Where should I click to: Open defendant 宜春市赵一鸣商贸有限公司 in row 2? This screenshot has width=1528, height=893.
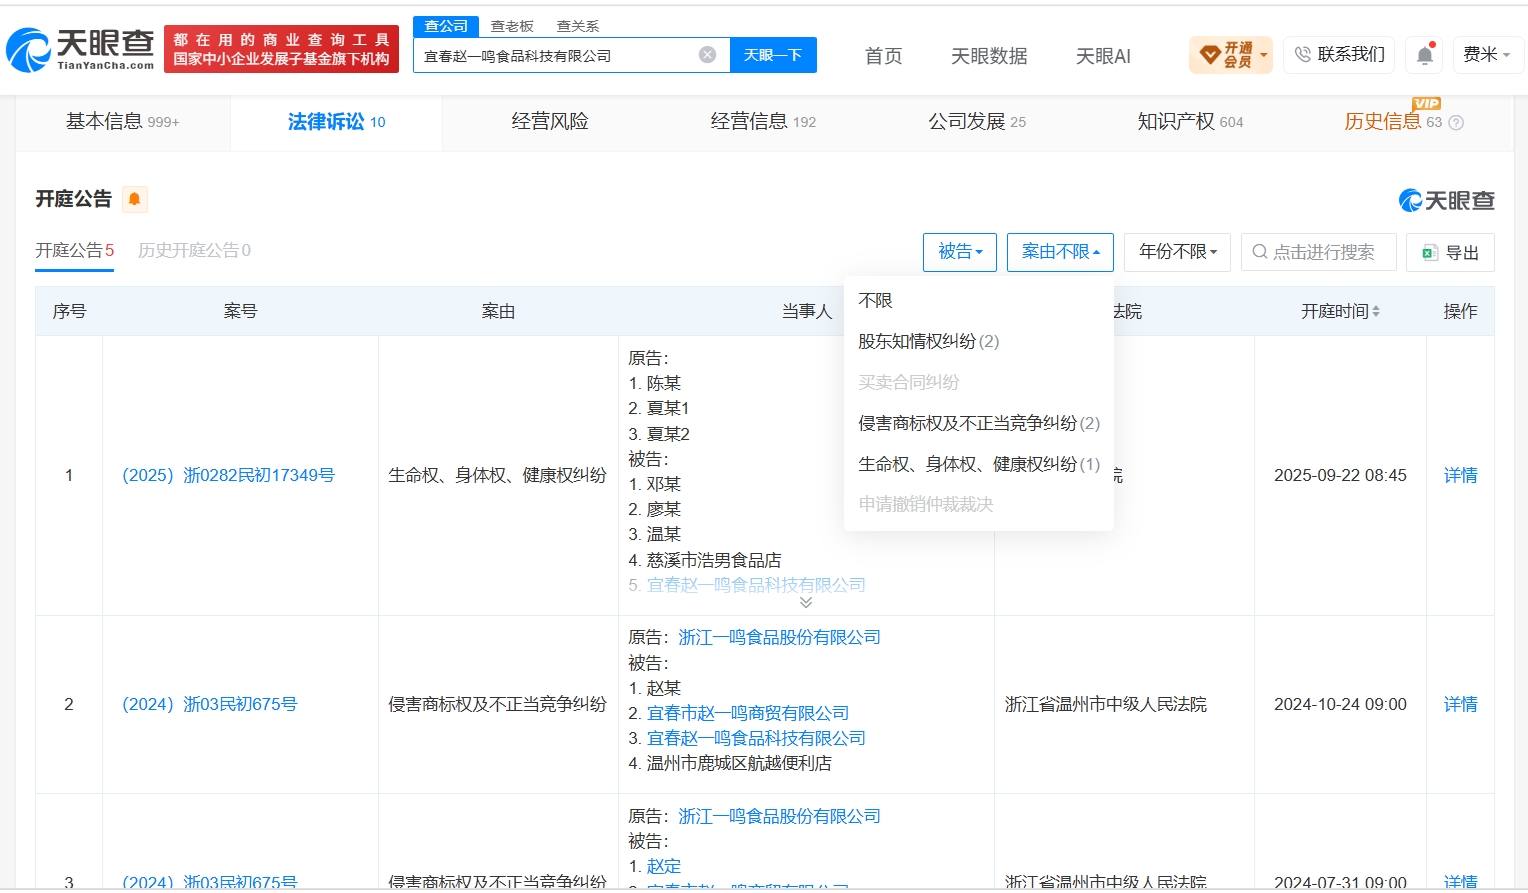(x=748, y=713)
